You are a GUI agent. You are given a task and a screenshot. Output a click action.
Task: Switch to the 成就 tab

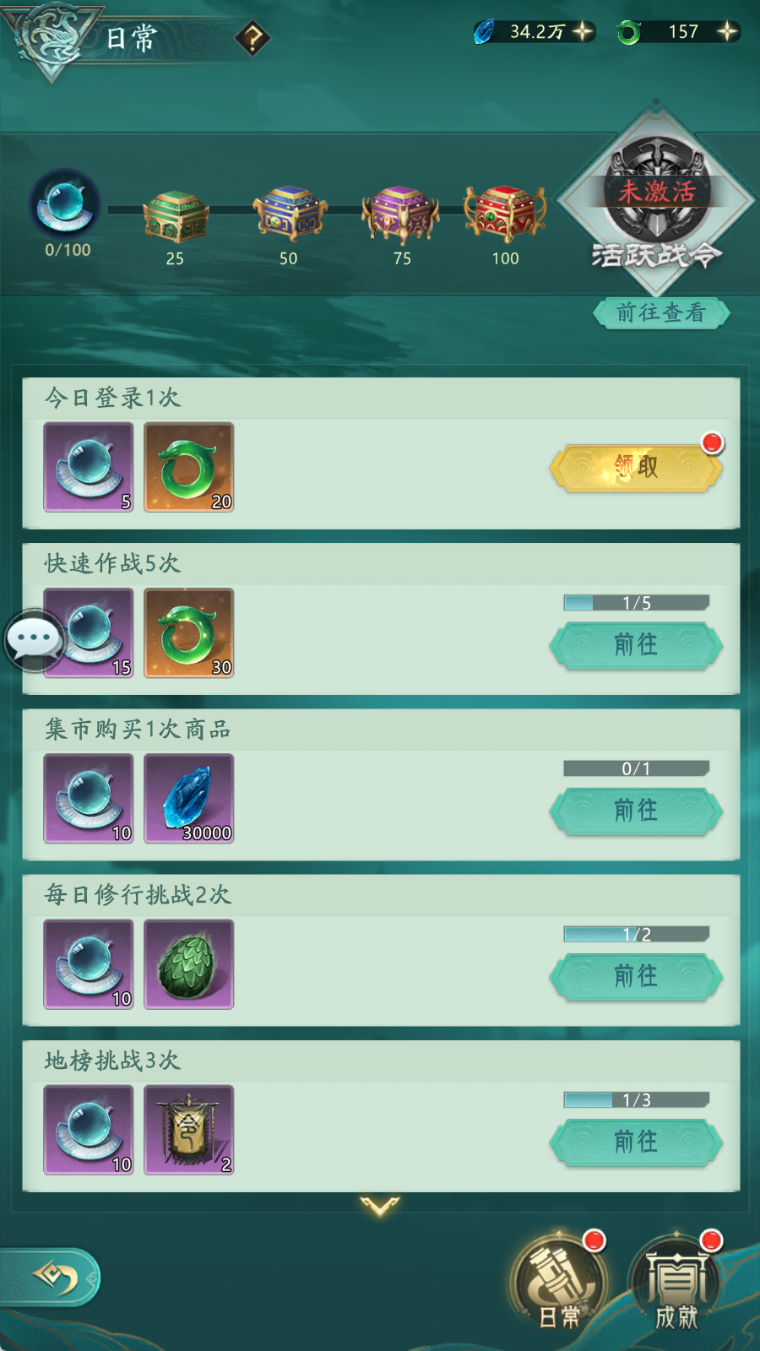tap(676, 1285)
